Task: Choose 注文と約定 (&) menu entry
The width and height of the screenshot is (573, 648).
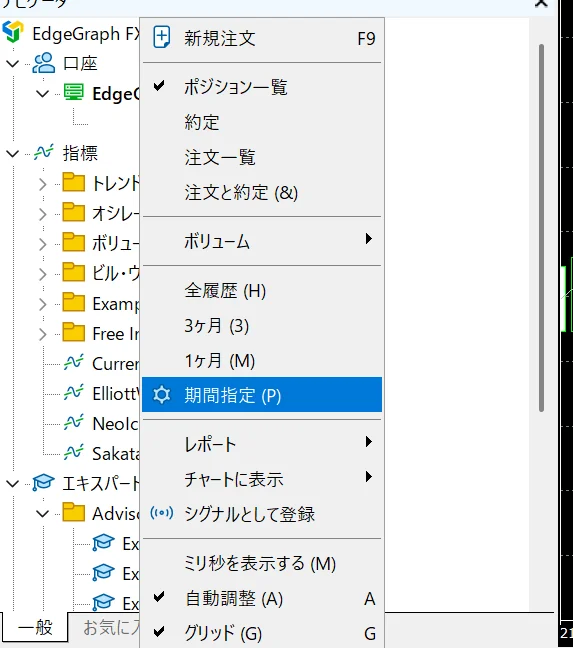Action: pyautogui.click(x=262, y=193)
